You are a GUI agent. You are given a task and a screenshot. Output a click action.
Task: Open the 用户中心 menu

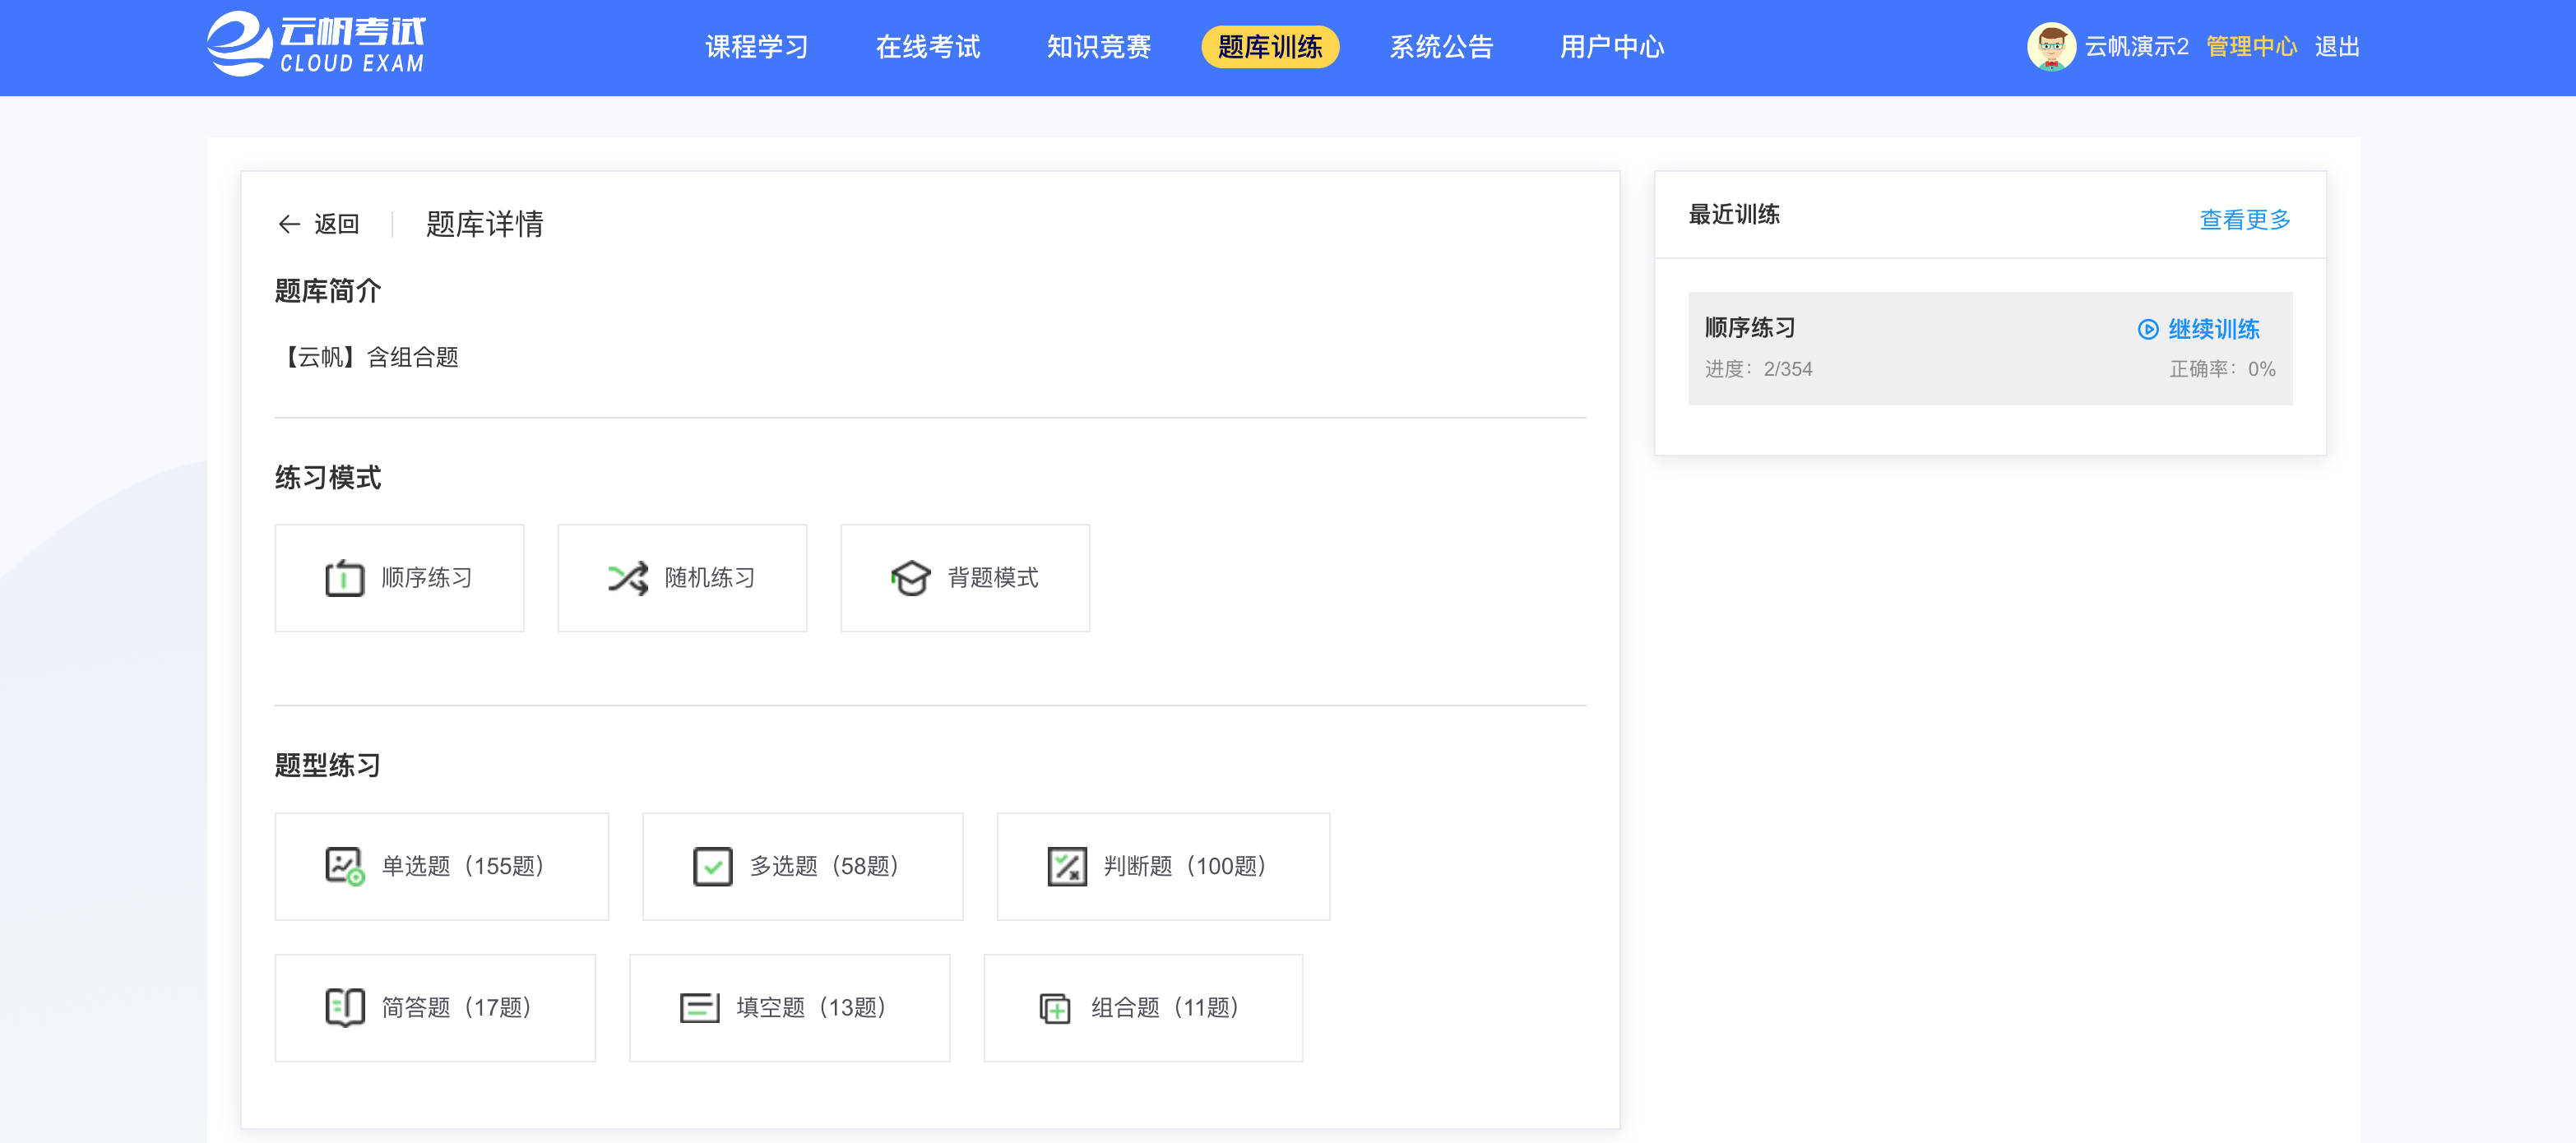pos(1612,47)
